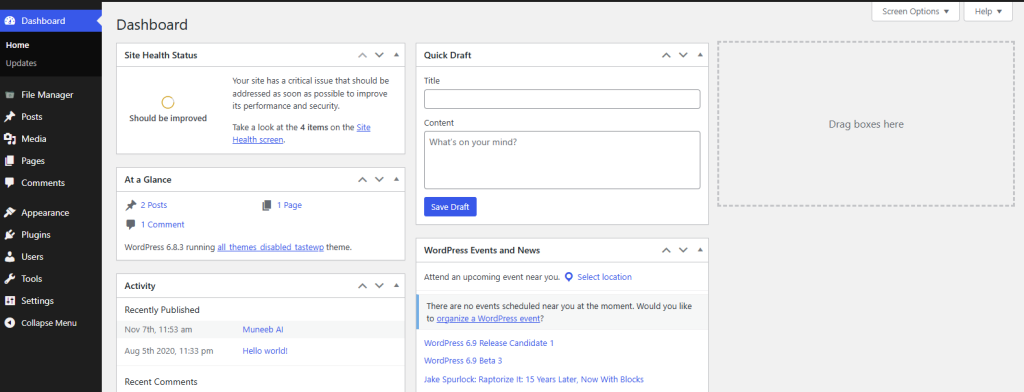This screenshot has height=392, width=1024.
Task: Click the Nov 7th, 11:53 am date text
Action: coord(158,329)
